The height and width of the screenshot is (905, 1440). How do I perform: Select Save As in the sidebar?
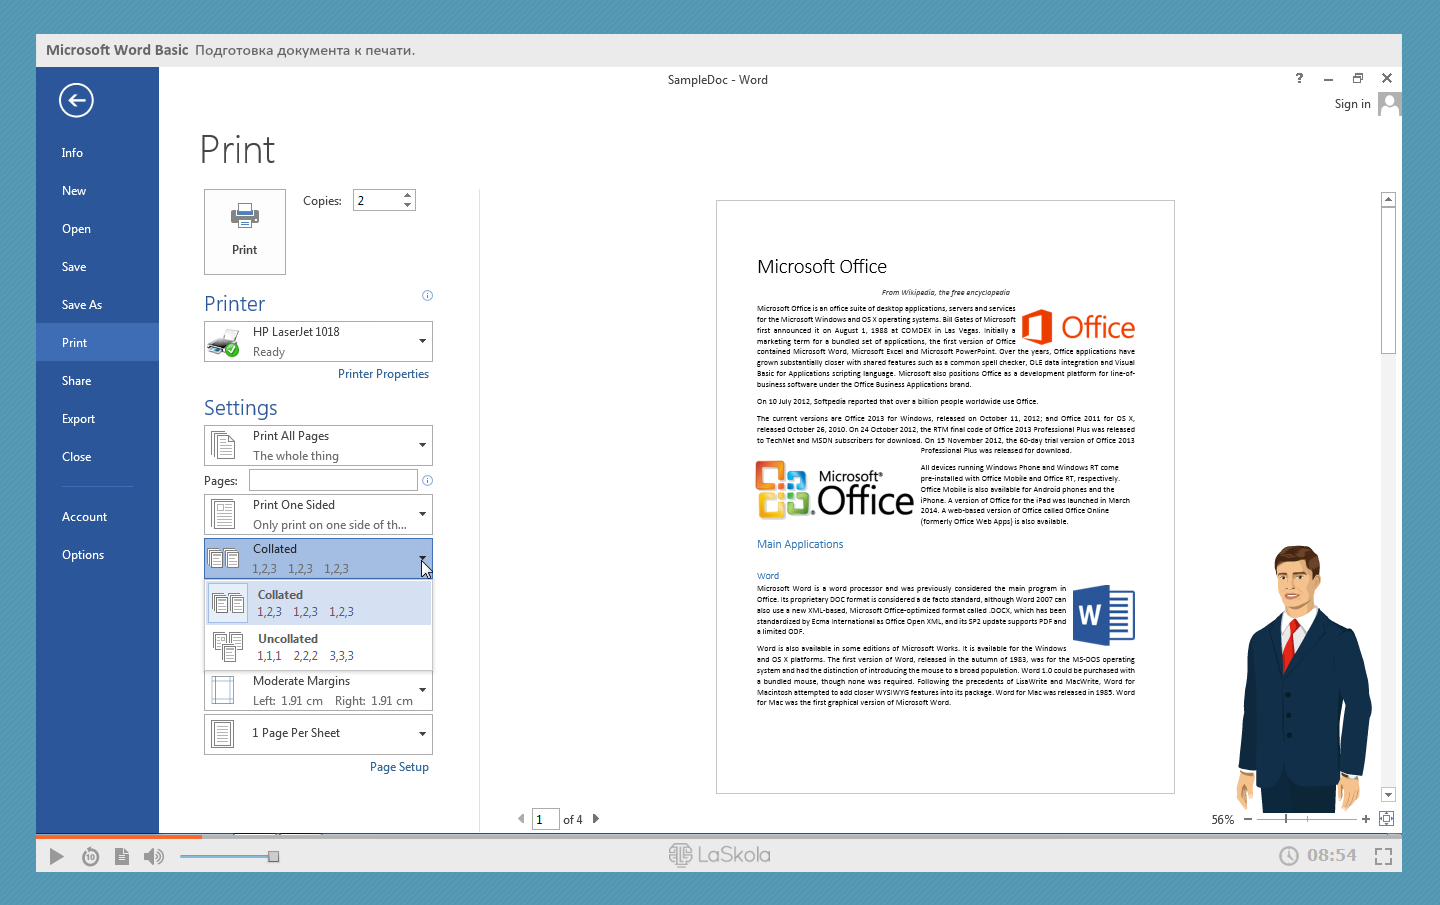tap(82, 305)
